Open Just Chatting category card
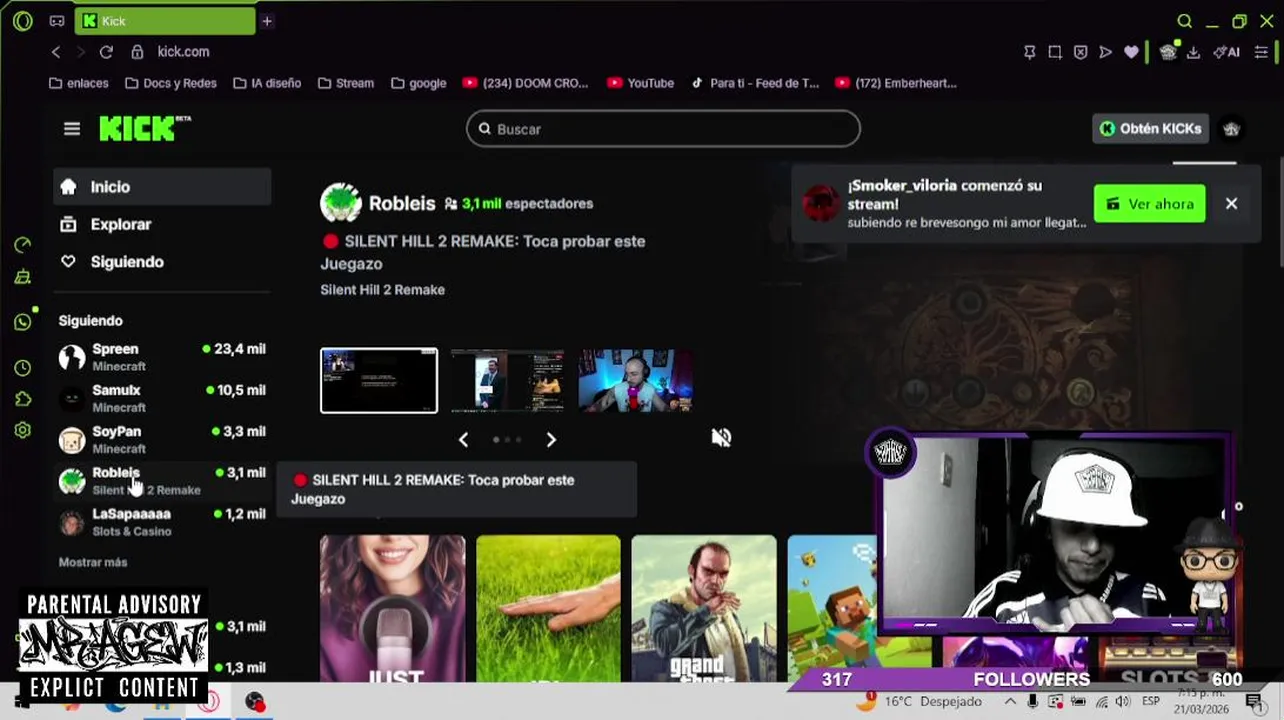 click(x=392, y=609)
